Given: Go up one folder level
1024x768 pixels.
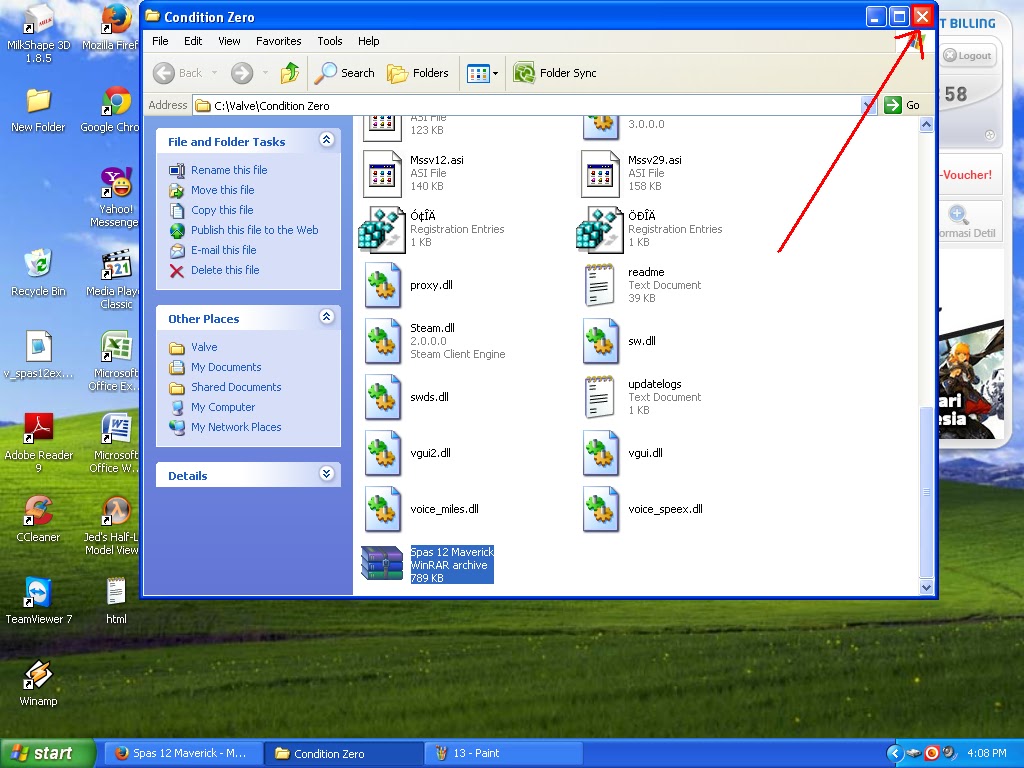Looking at the screenshot, I should tap(290, 73).
